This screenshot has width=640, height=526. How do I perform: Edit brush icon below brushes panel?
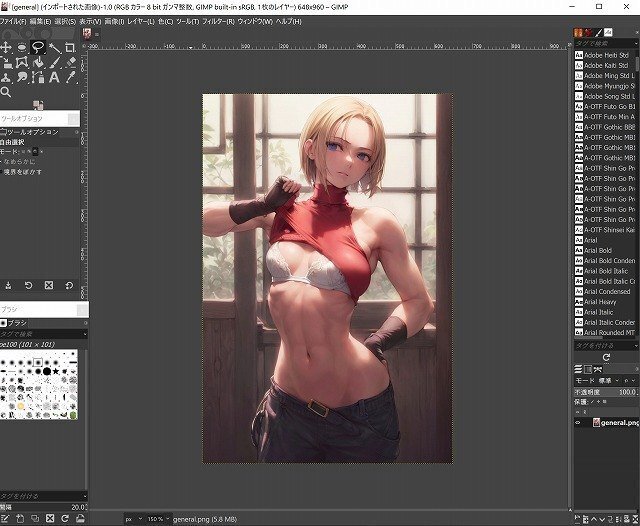(5, 519)
